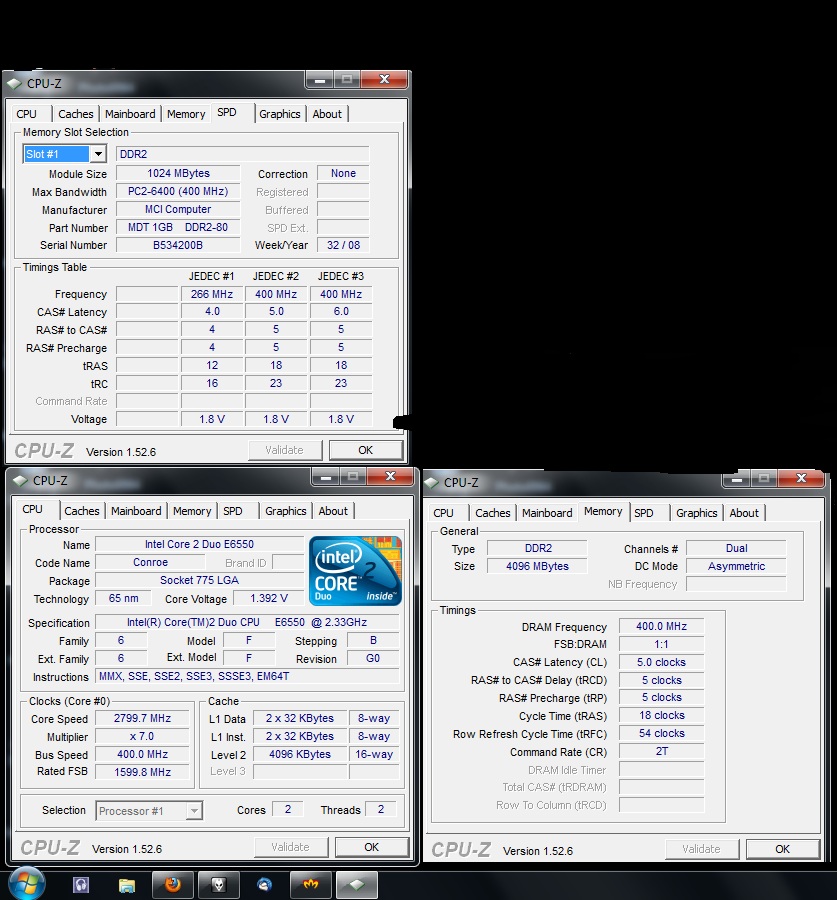Open About tab in the CPU window
Image resolution: width=837 pixels, height=900 pixels.
pyautogui.click(x=333, y=511)
